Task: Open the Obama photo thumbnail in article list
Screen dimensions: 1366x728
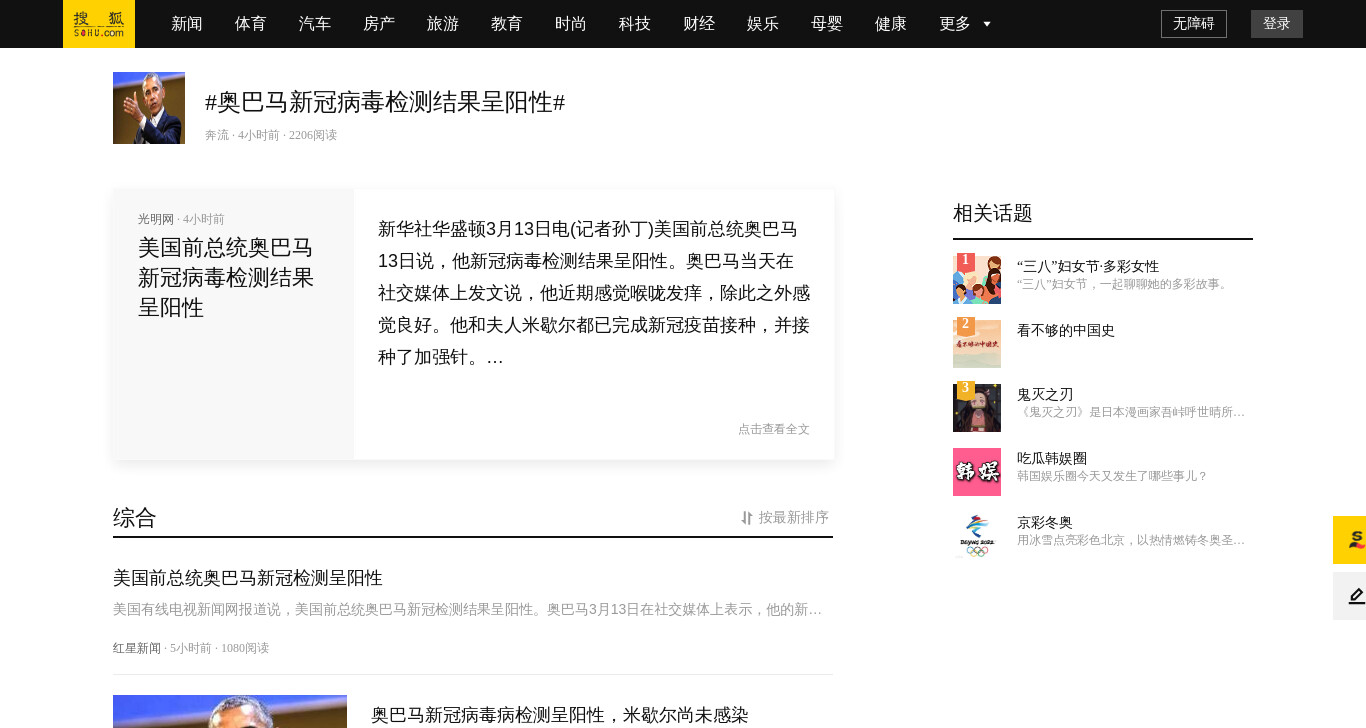Action: coord(230,711)
